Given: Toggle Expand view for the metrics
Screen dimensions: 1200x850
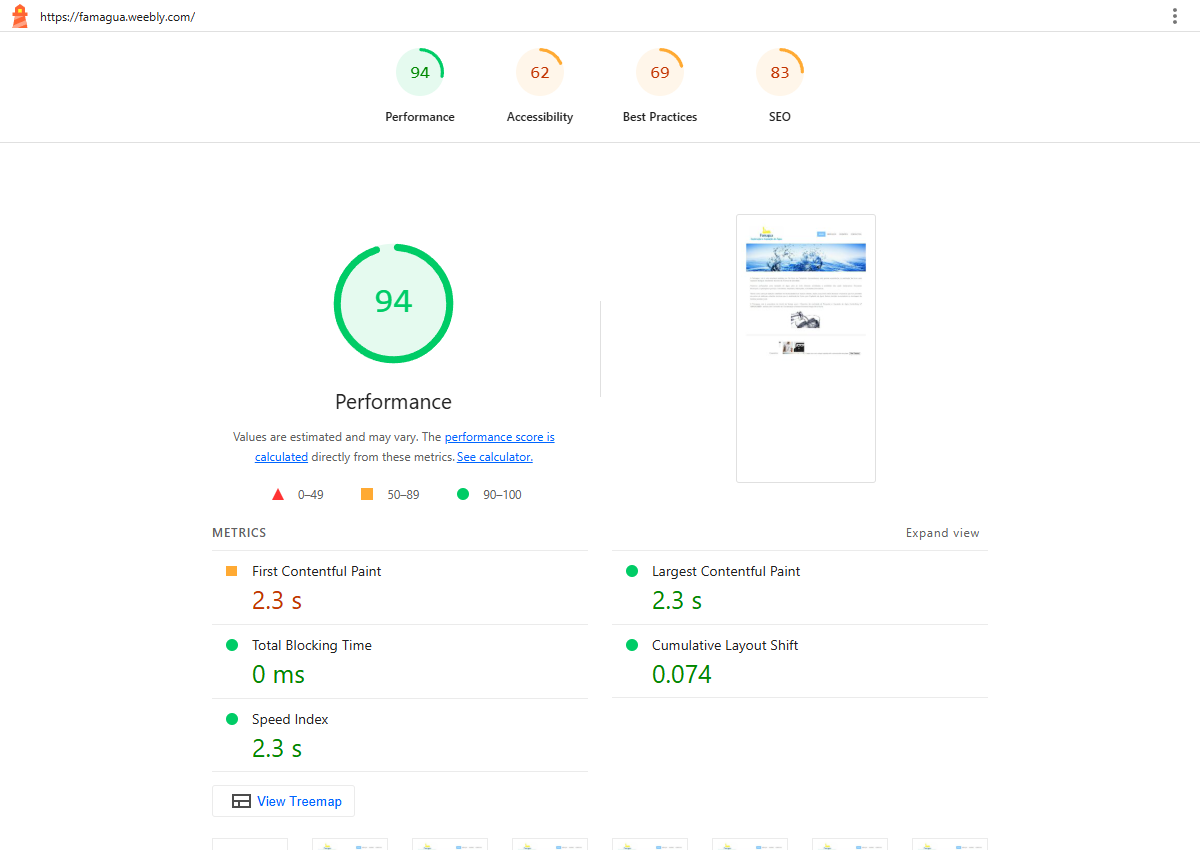Looking at the screenshot, I should pyautogui.click(x=943, y=533).
